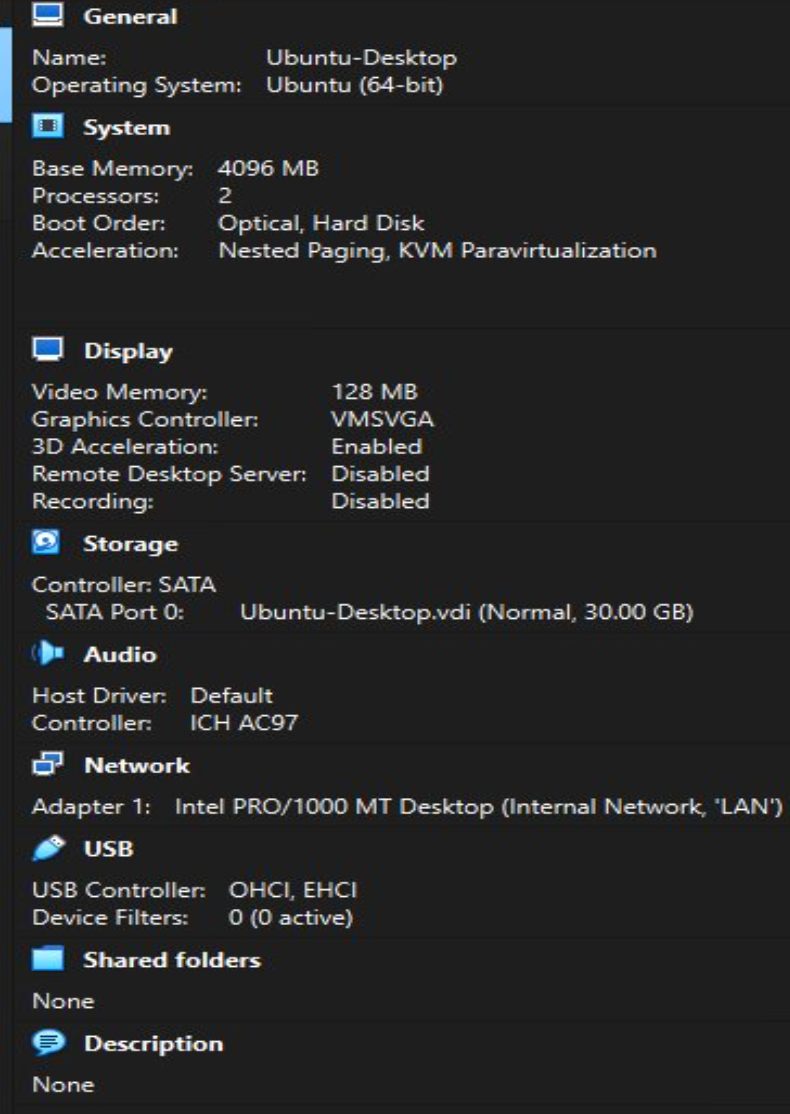Click the Intel PRO/1000 MT Desktop adapter value

(478, 807)
